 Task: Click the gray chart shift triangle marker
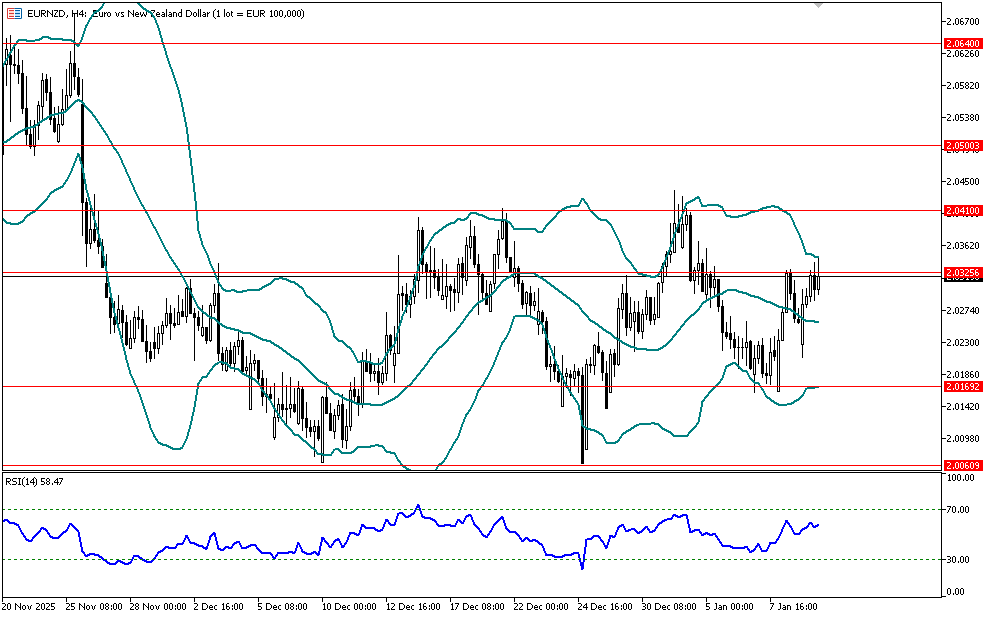click(820, 6)
